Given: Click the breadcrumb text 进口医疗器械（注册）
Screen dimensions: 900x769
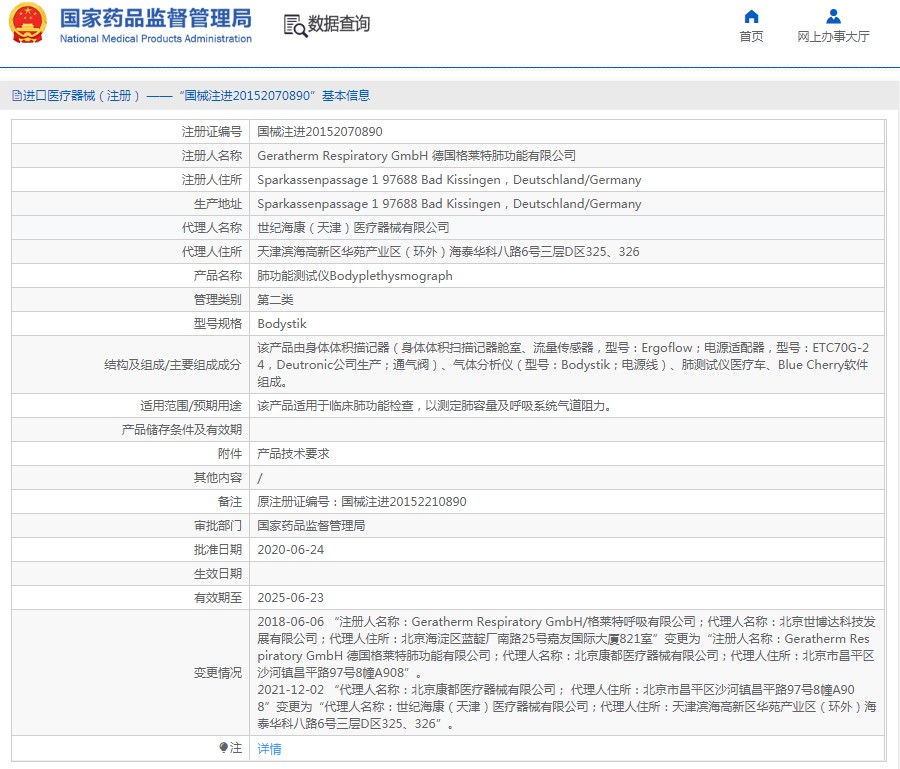Looking at the screenshot, I should pyautogui.click(x=82, y=96).
